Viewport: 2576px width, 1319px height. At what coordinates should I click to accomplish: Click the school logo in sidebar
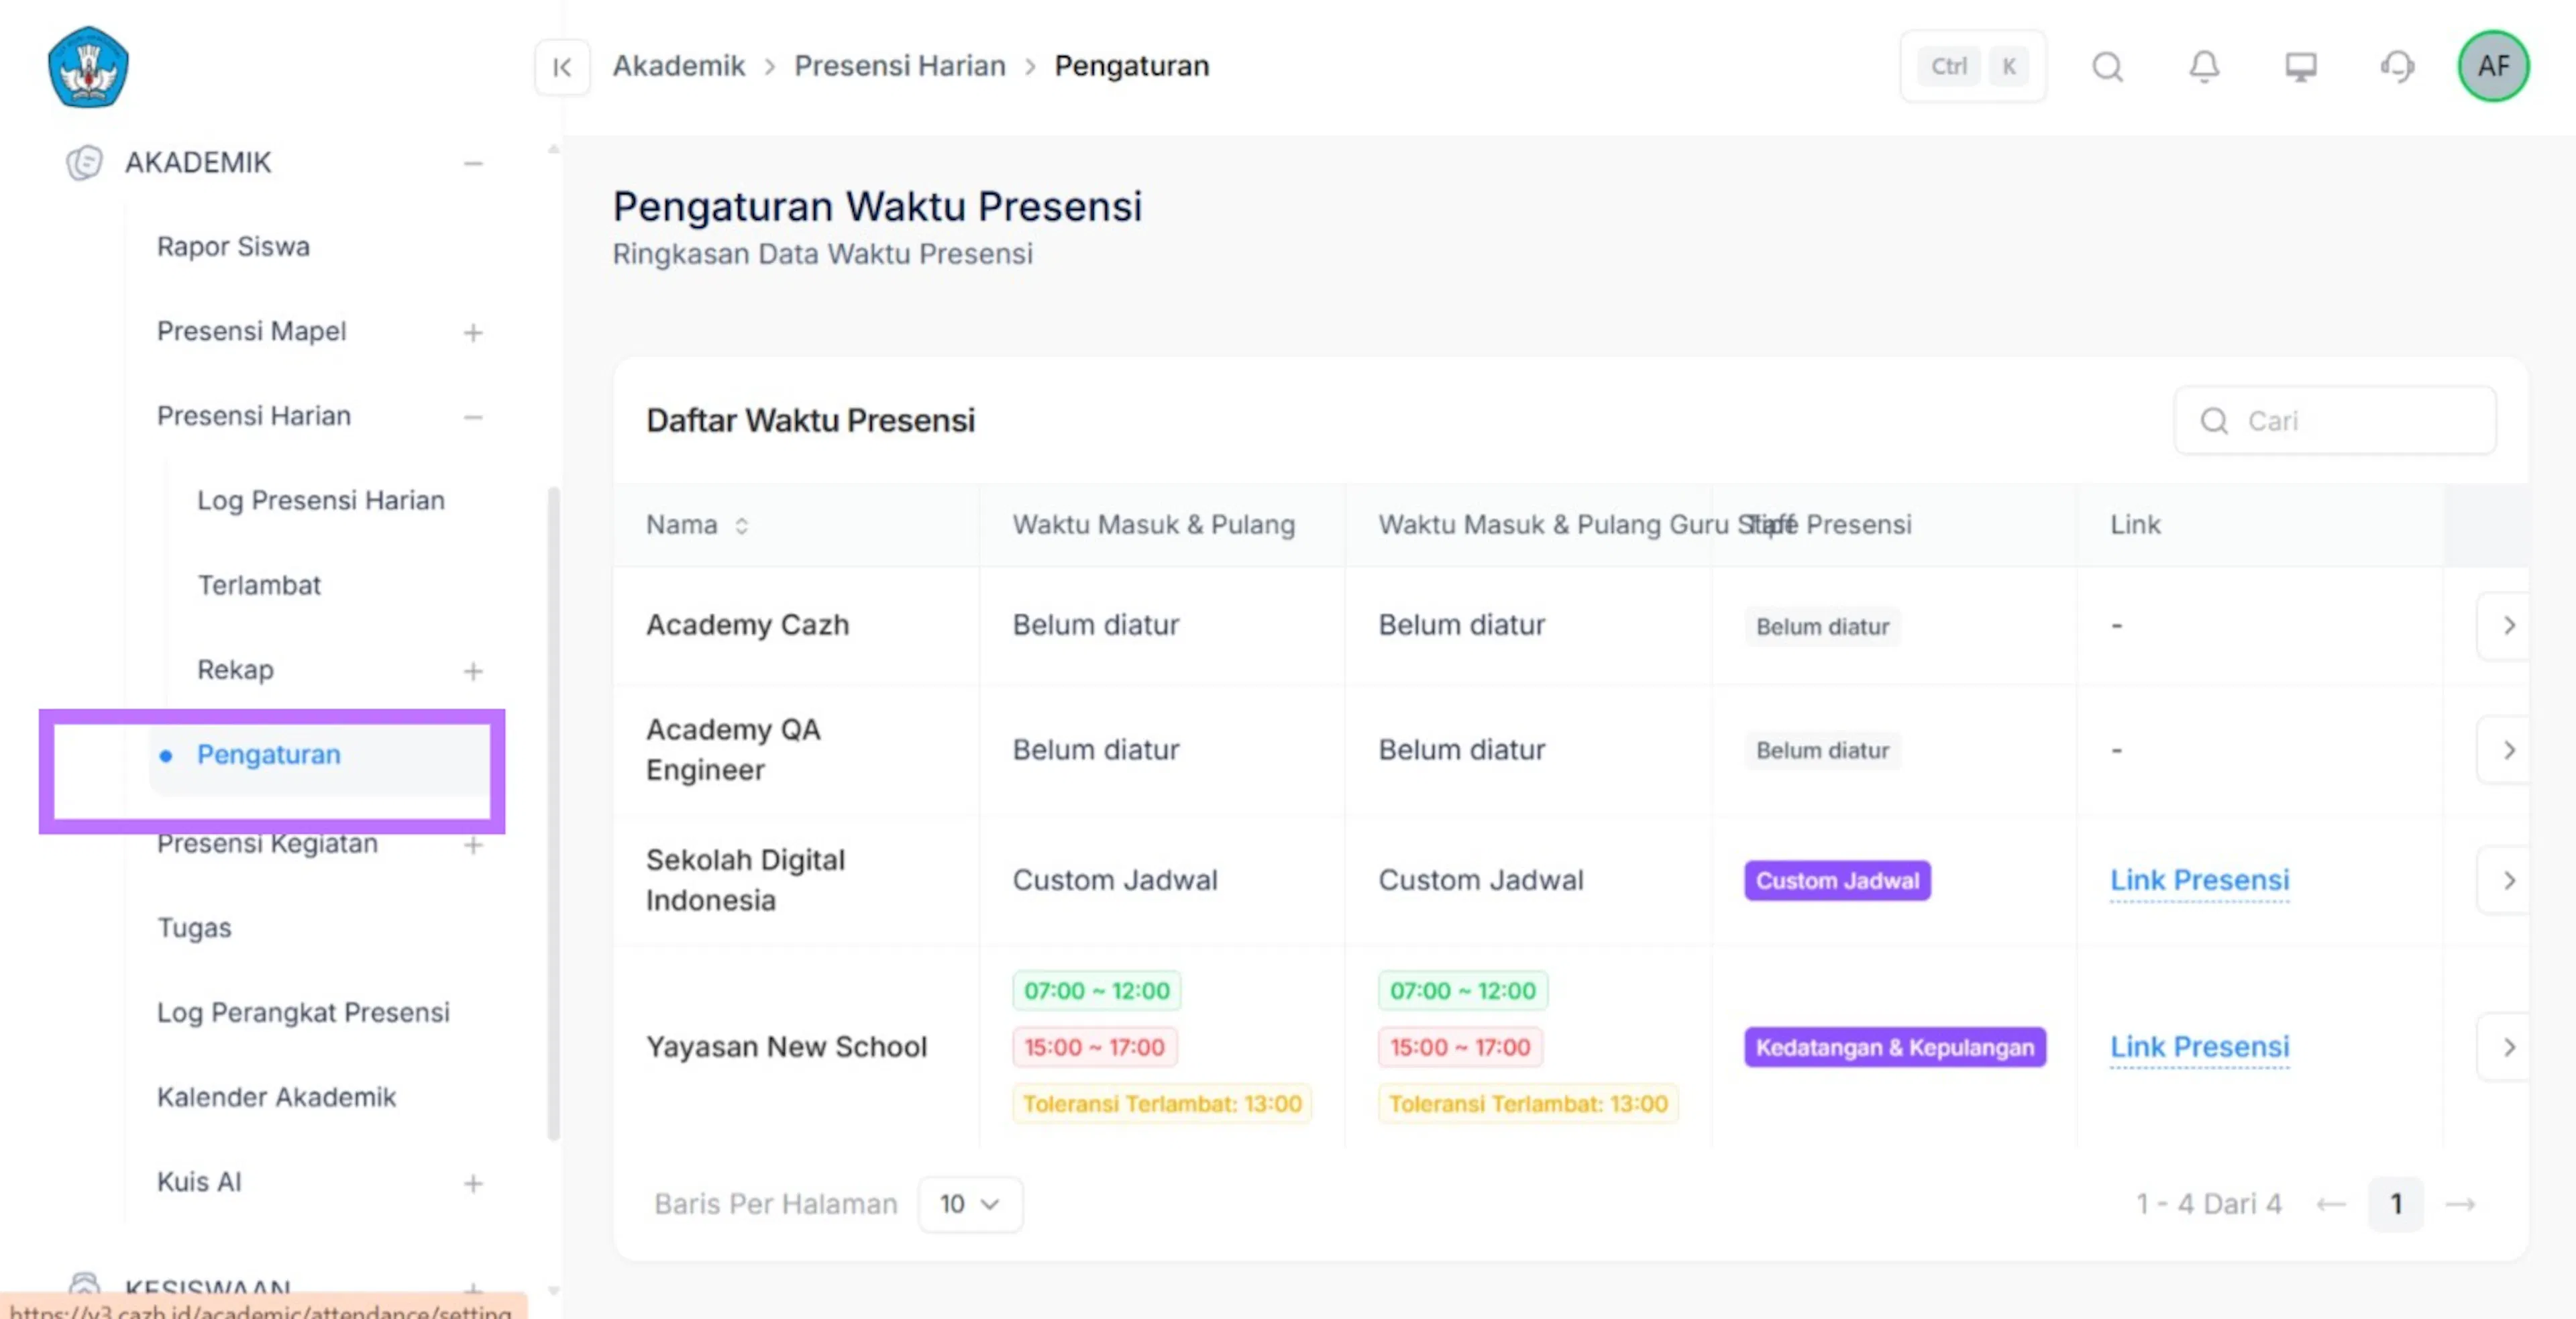pyautogui.click(x=88, y=67)
